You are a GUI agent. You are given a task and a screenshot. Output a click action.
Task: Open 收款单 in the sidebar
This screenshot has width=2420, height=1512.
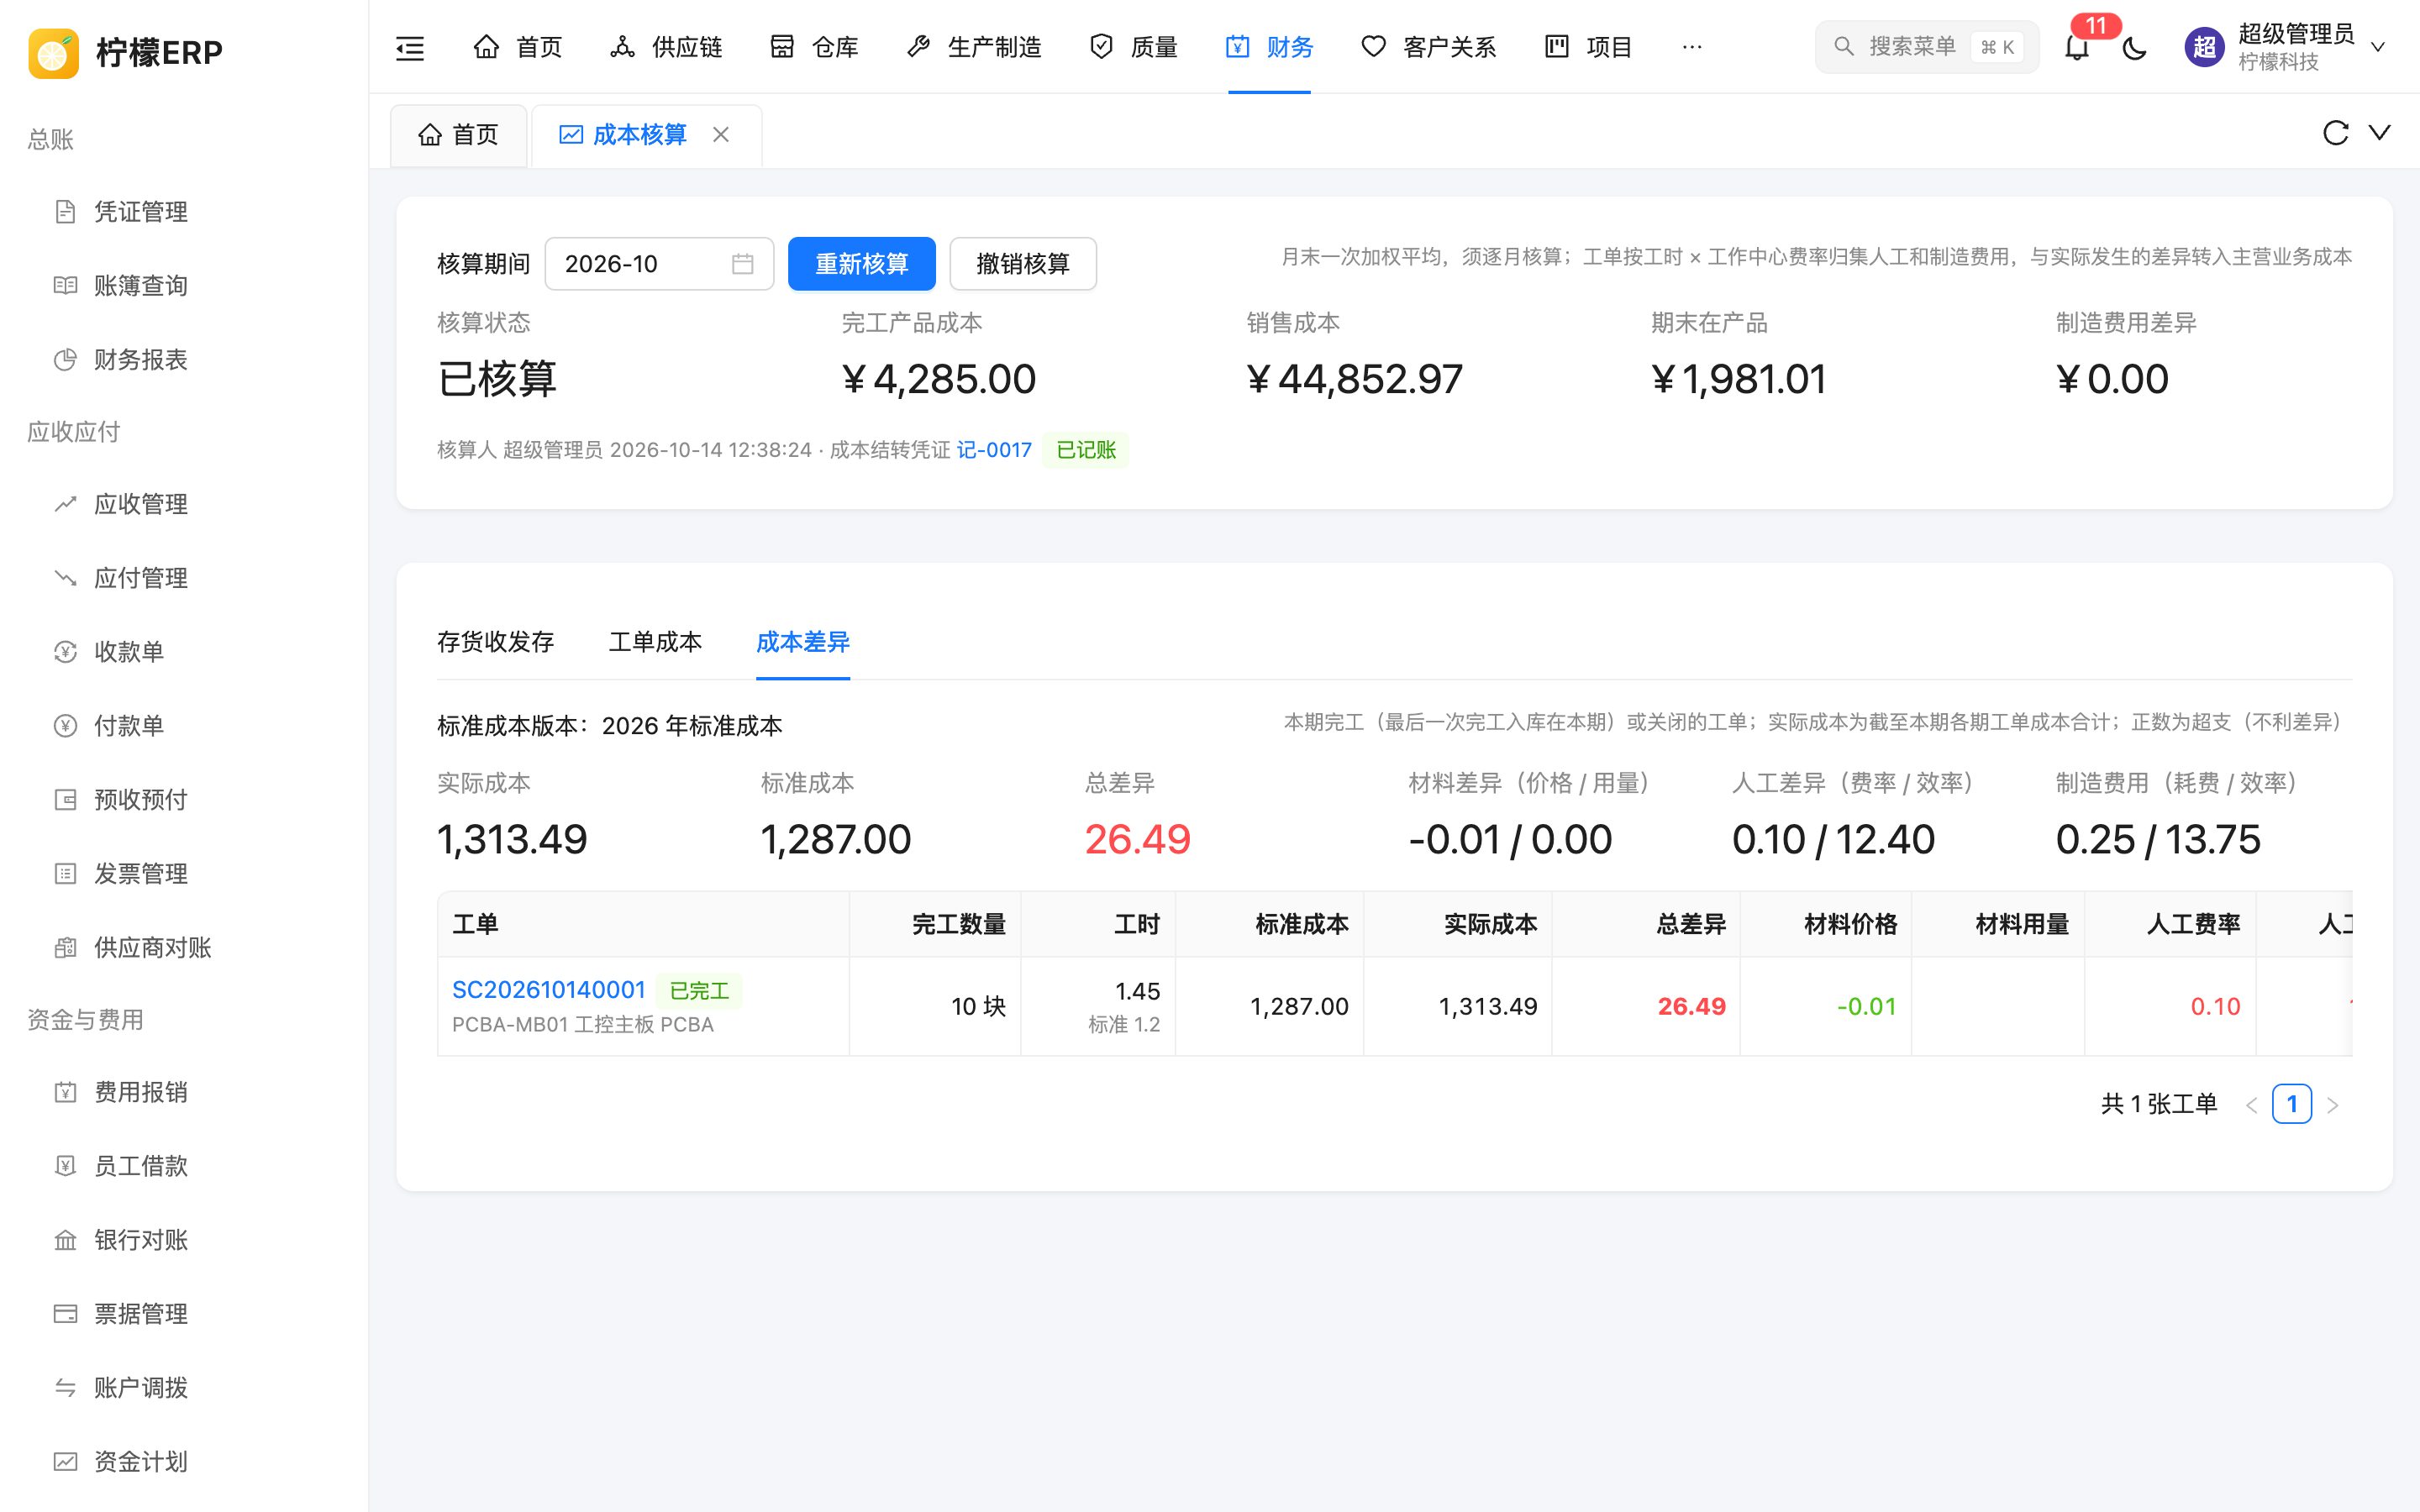(129, 652)
